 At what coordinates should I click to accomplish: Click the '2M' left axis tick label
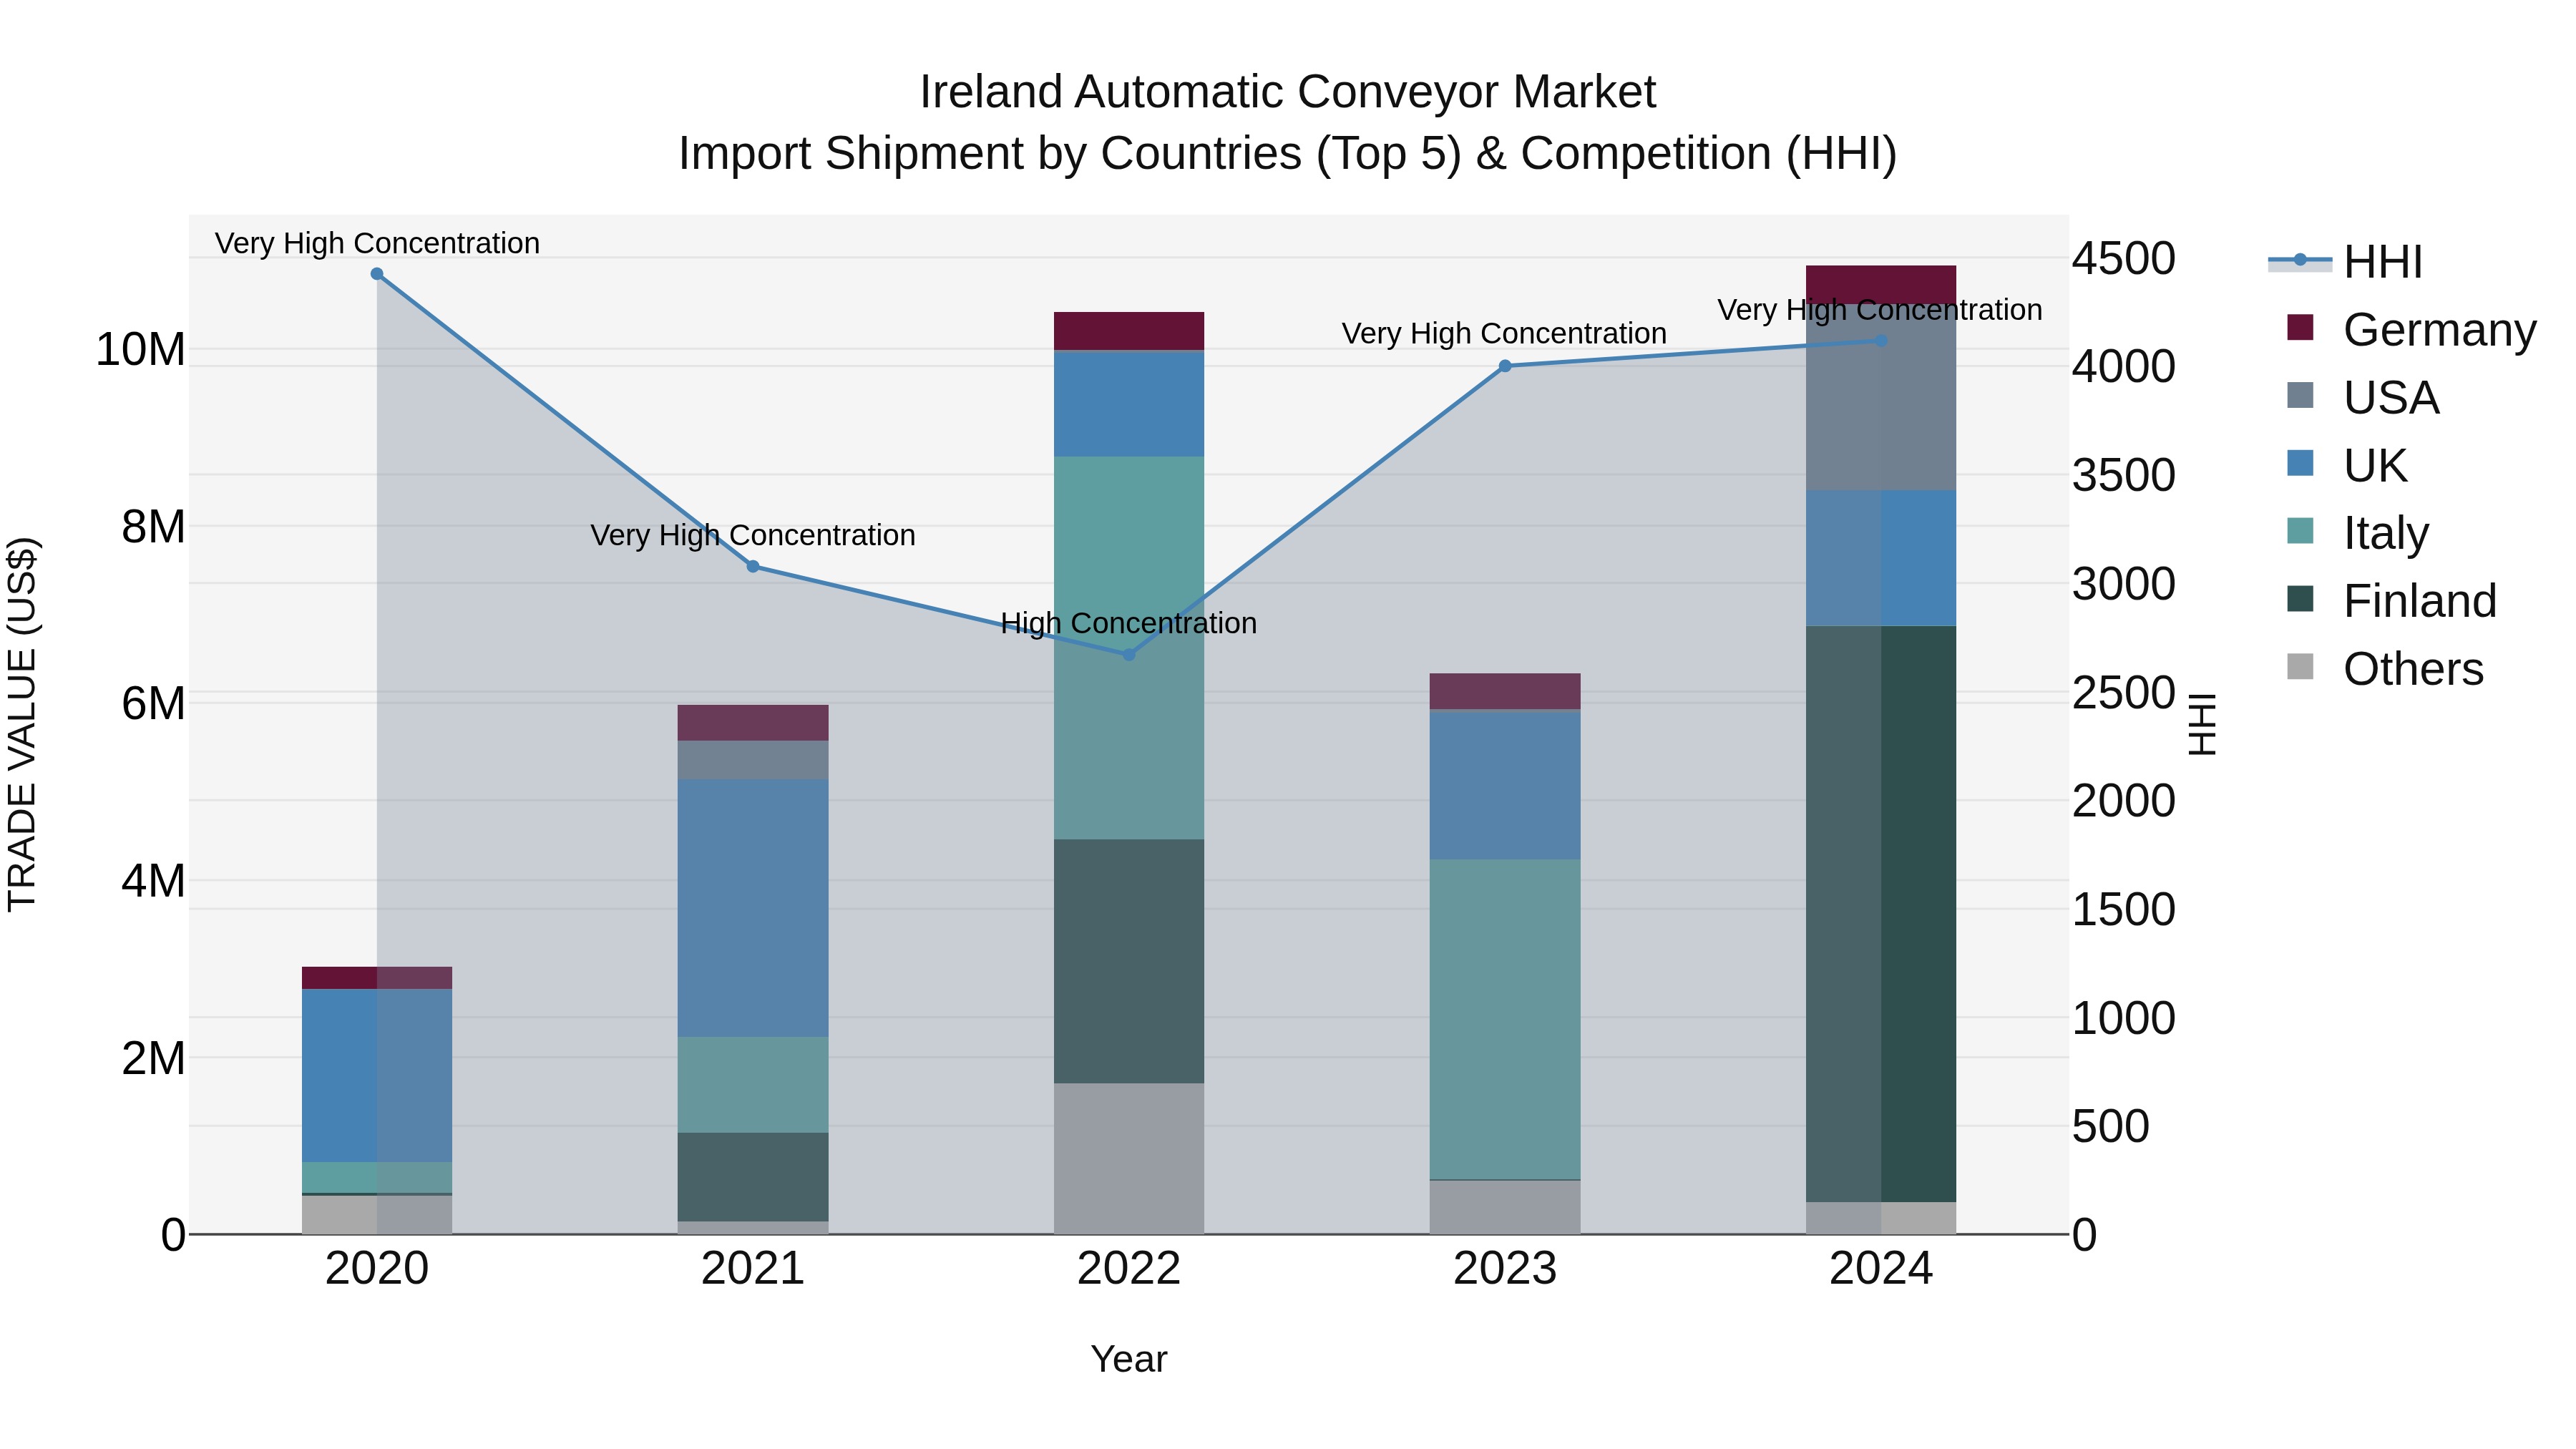point(153,1058)
